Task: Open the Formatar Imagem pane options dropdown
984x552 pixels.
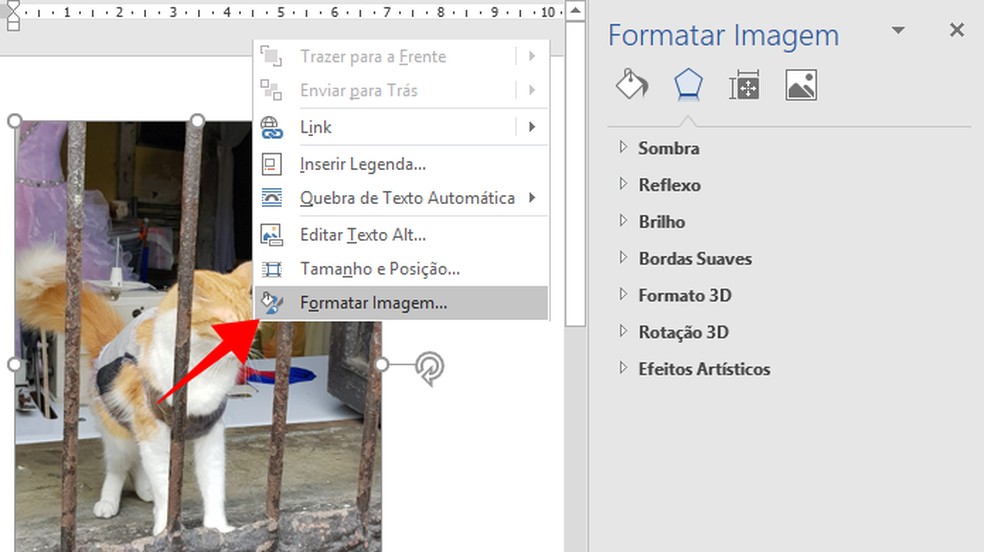Action: [x=898, y=31]
